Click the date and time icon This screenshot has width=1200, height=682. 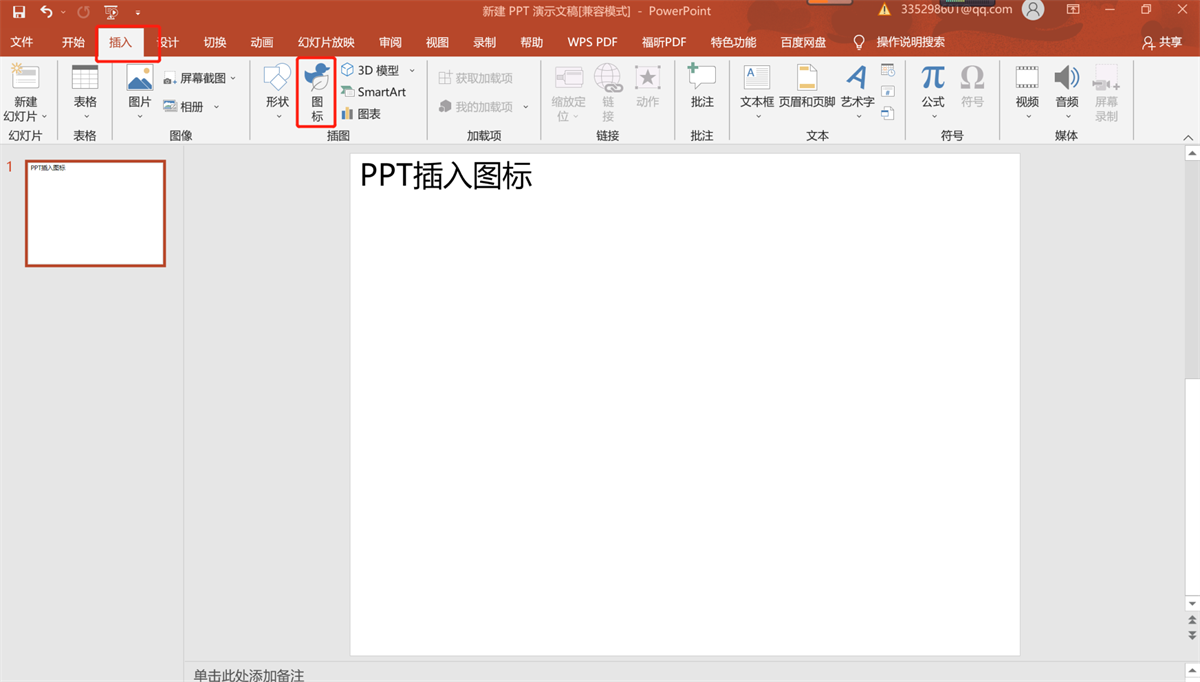(x=888, y=70)
